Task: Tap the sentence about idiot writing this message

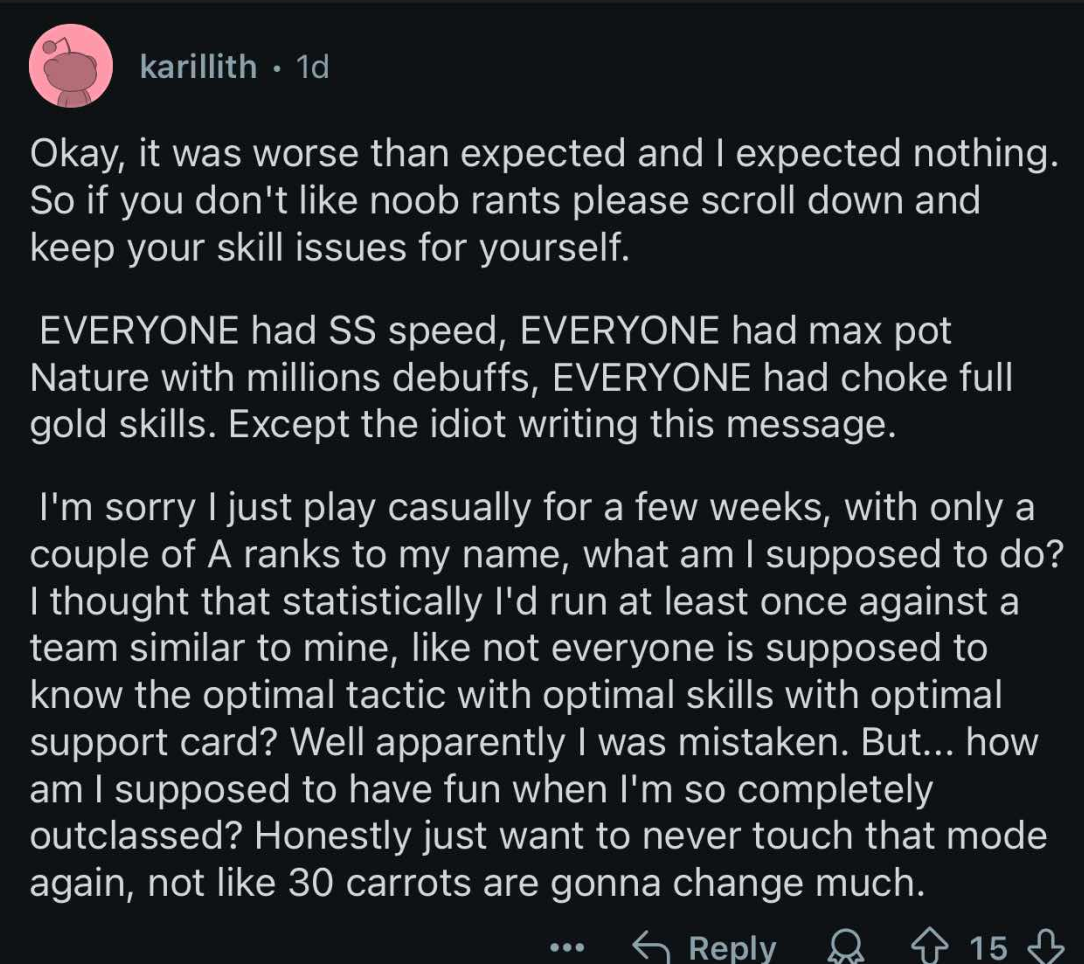Action: pyautogui.click(x=561, y=424)
